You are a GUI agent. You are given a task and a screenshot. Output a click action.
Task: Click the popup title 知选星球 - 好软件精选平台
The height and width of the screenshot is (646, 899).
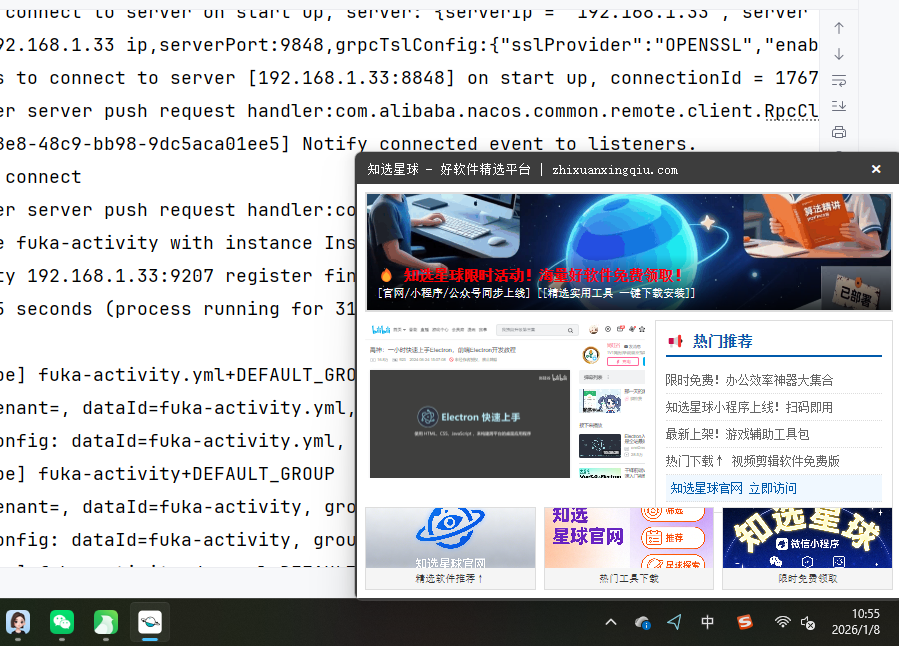[450, 170]
